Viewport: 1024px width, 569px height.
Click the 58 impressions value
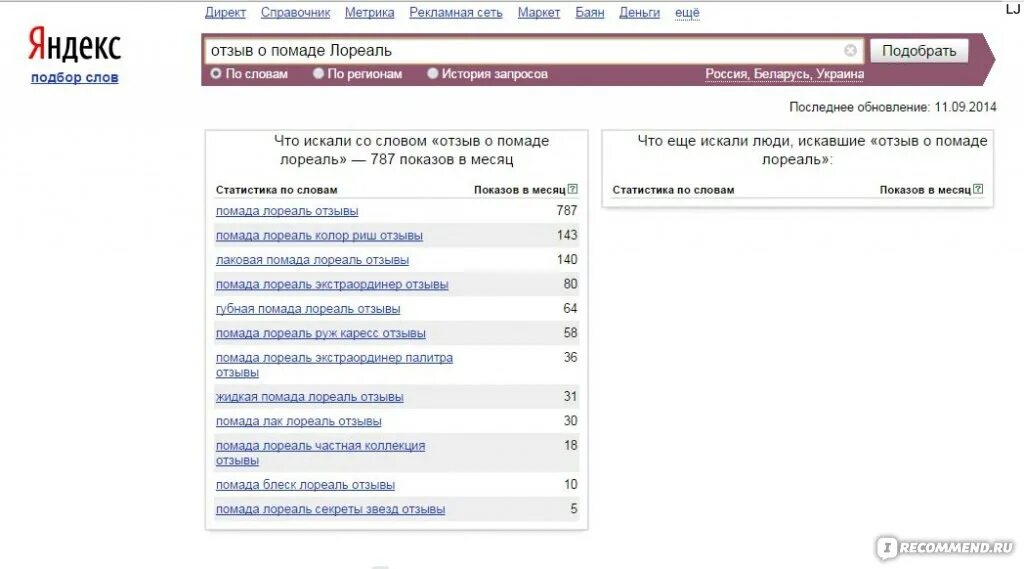[570, 333]
